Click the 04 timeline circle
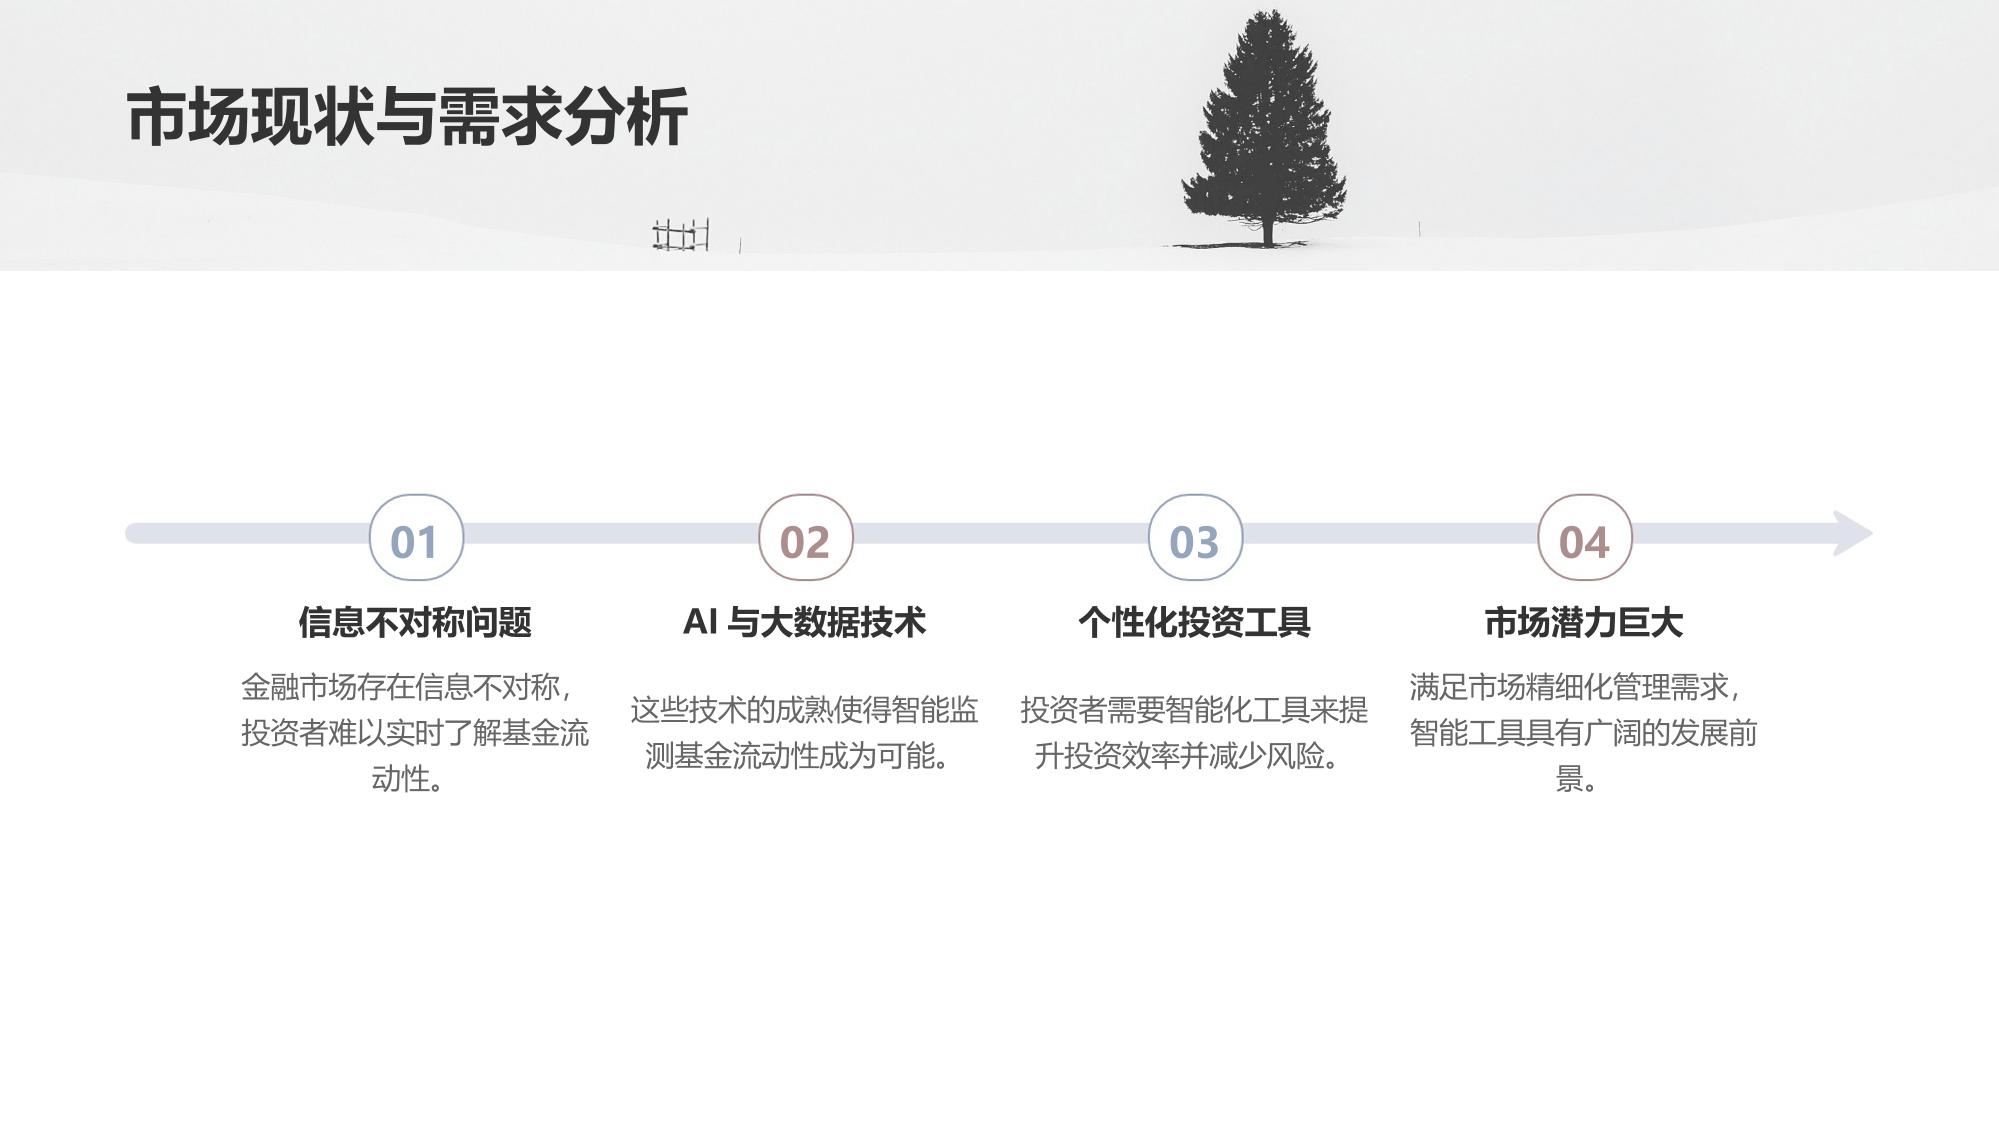Viewport: 1999px width, 1125px height. 1584,537
